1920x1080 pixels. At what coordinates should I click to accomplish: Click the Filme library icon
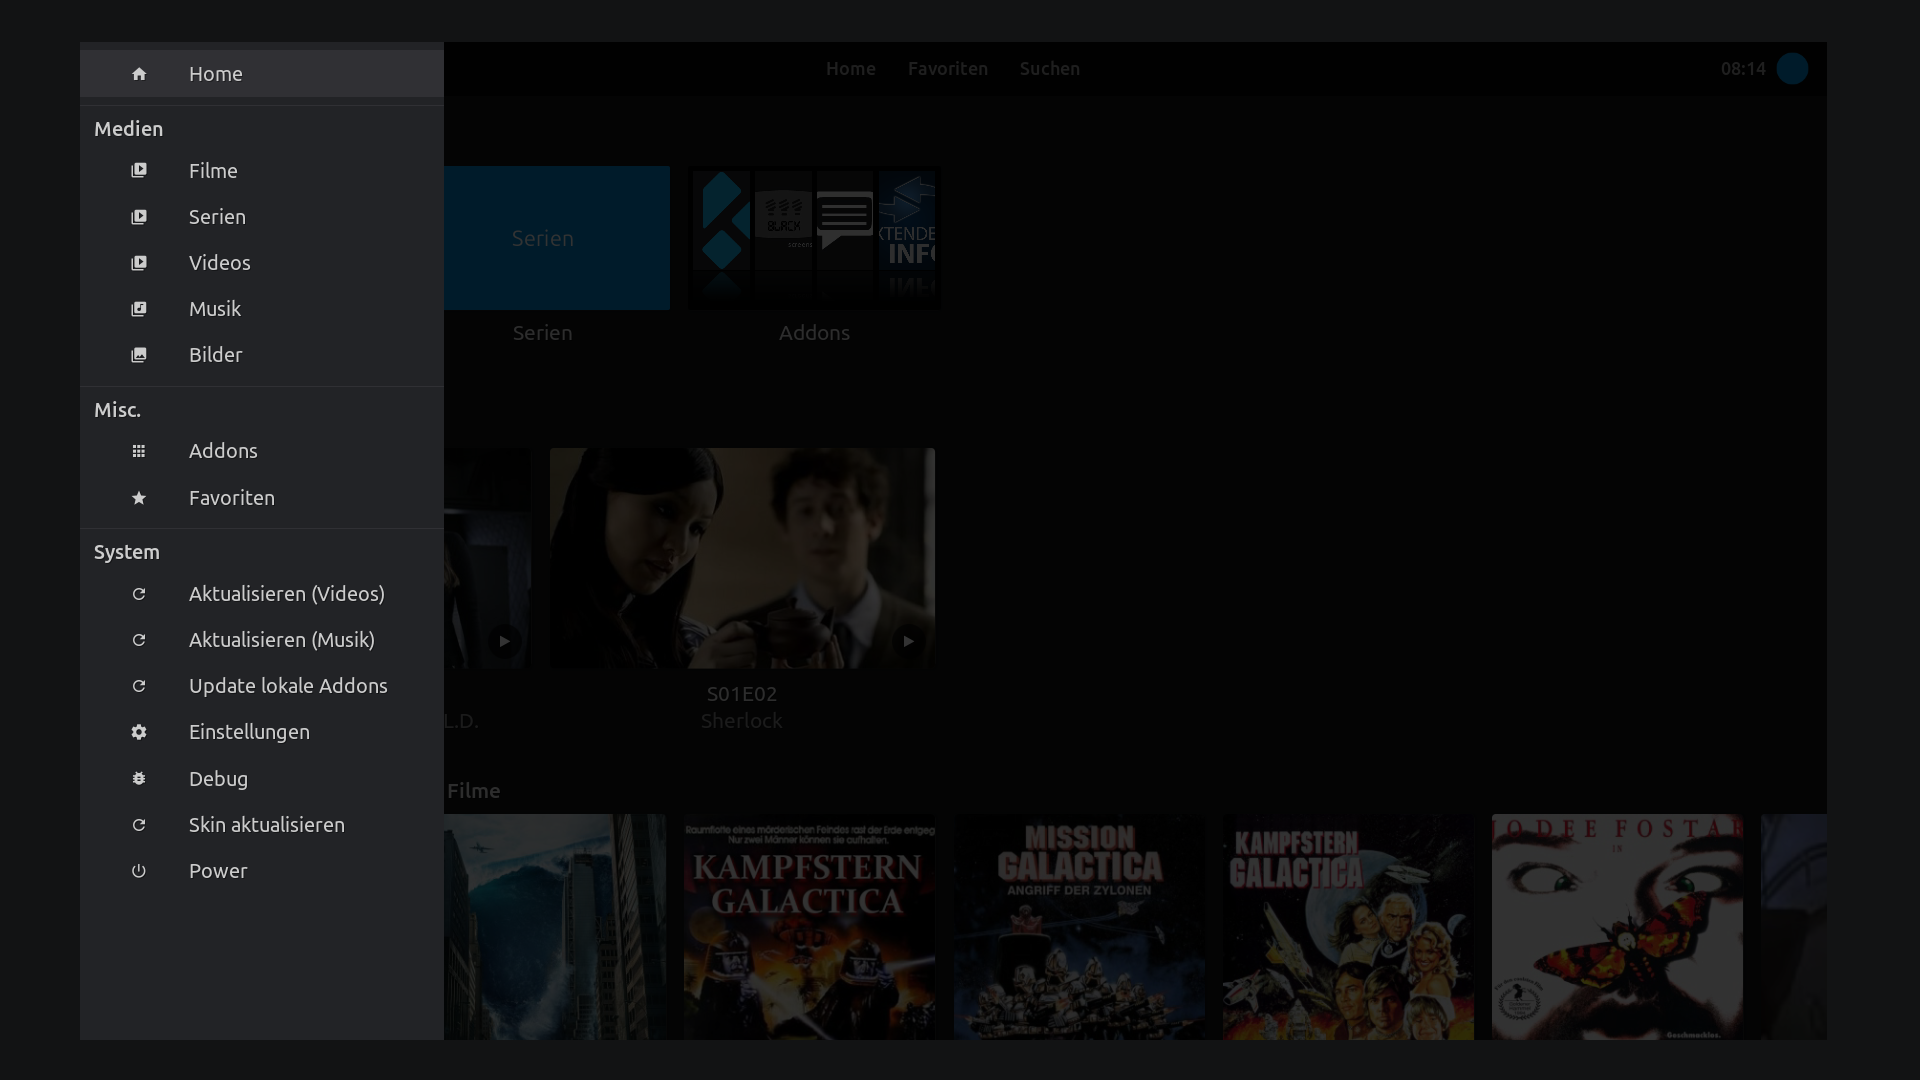[139, 171]
